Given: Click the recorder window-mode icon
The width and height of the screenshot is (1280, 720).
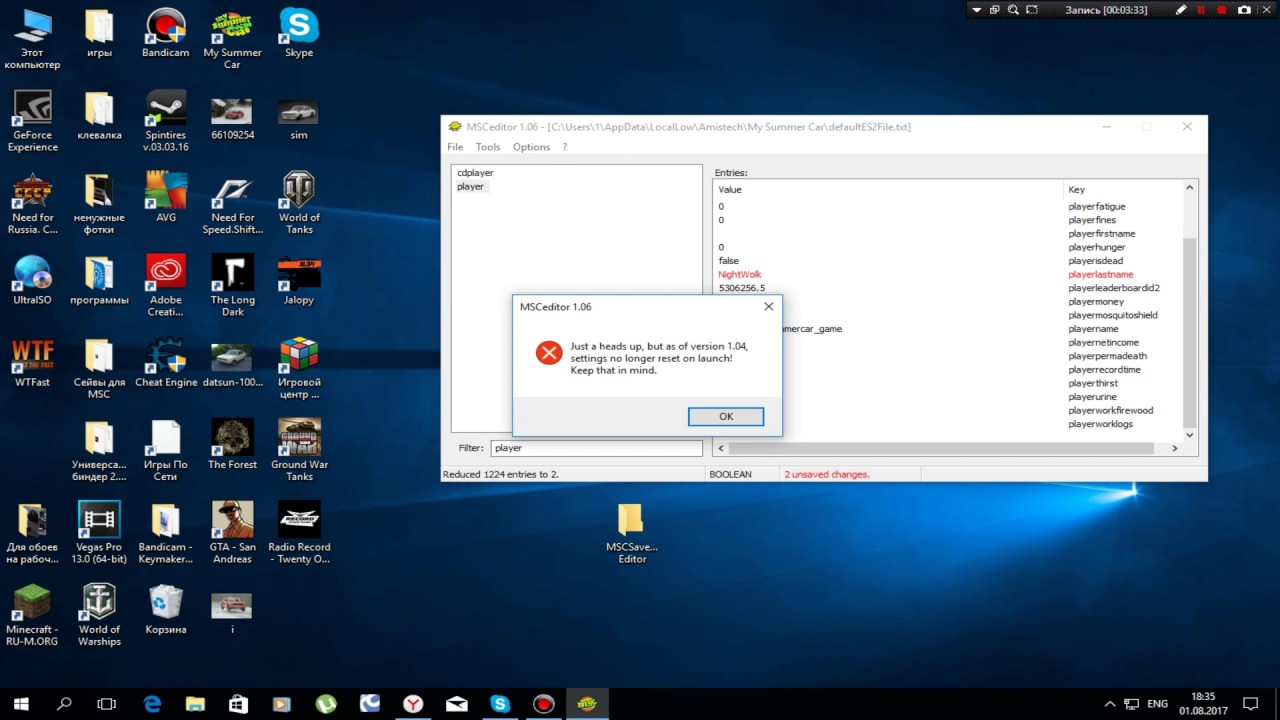Looking at the screenshot, I should click(x=995, y=10).
